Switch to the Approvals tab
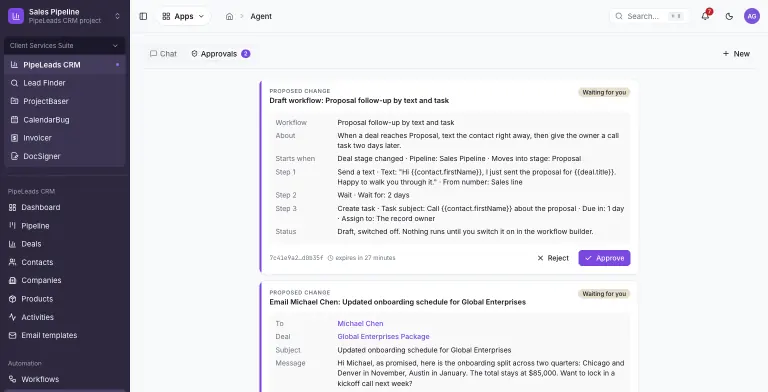The height and width of the screenshot is (392, 768). click(220, 54)
